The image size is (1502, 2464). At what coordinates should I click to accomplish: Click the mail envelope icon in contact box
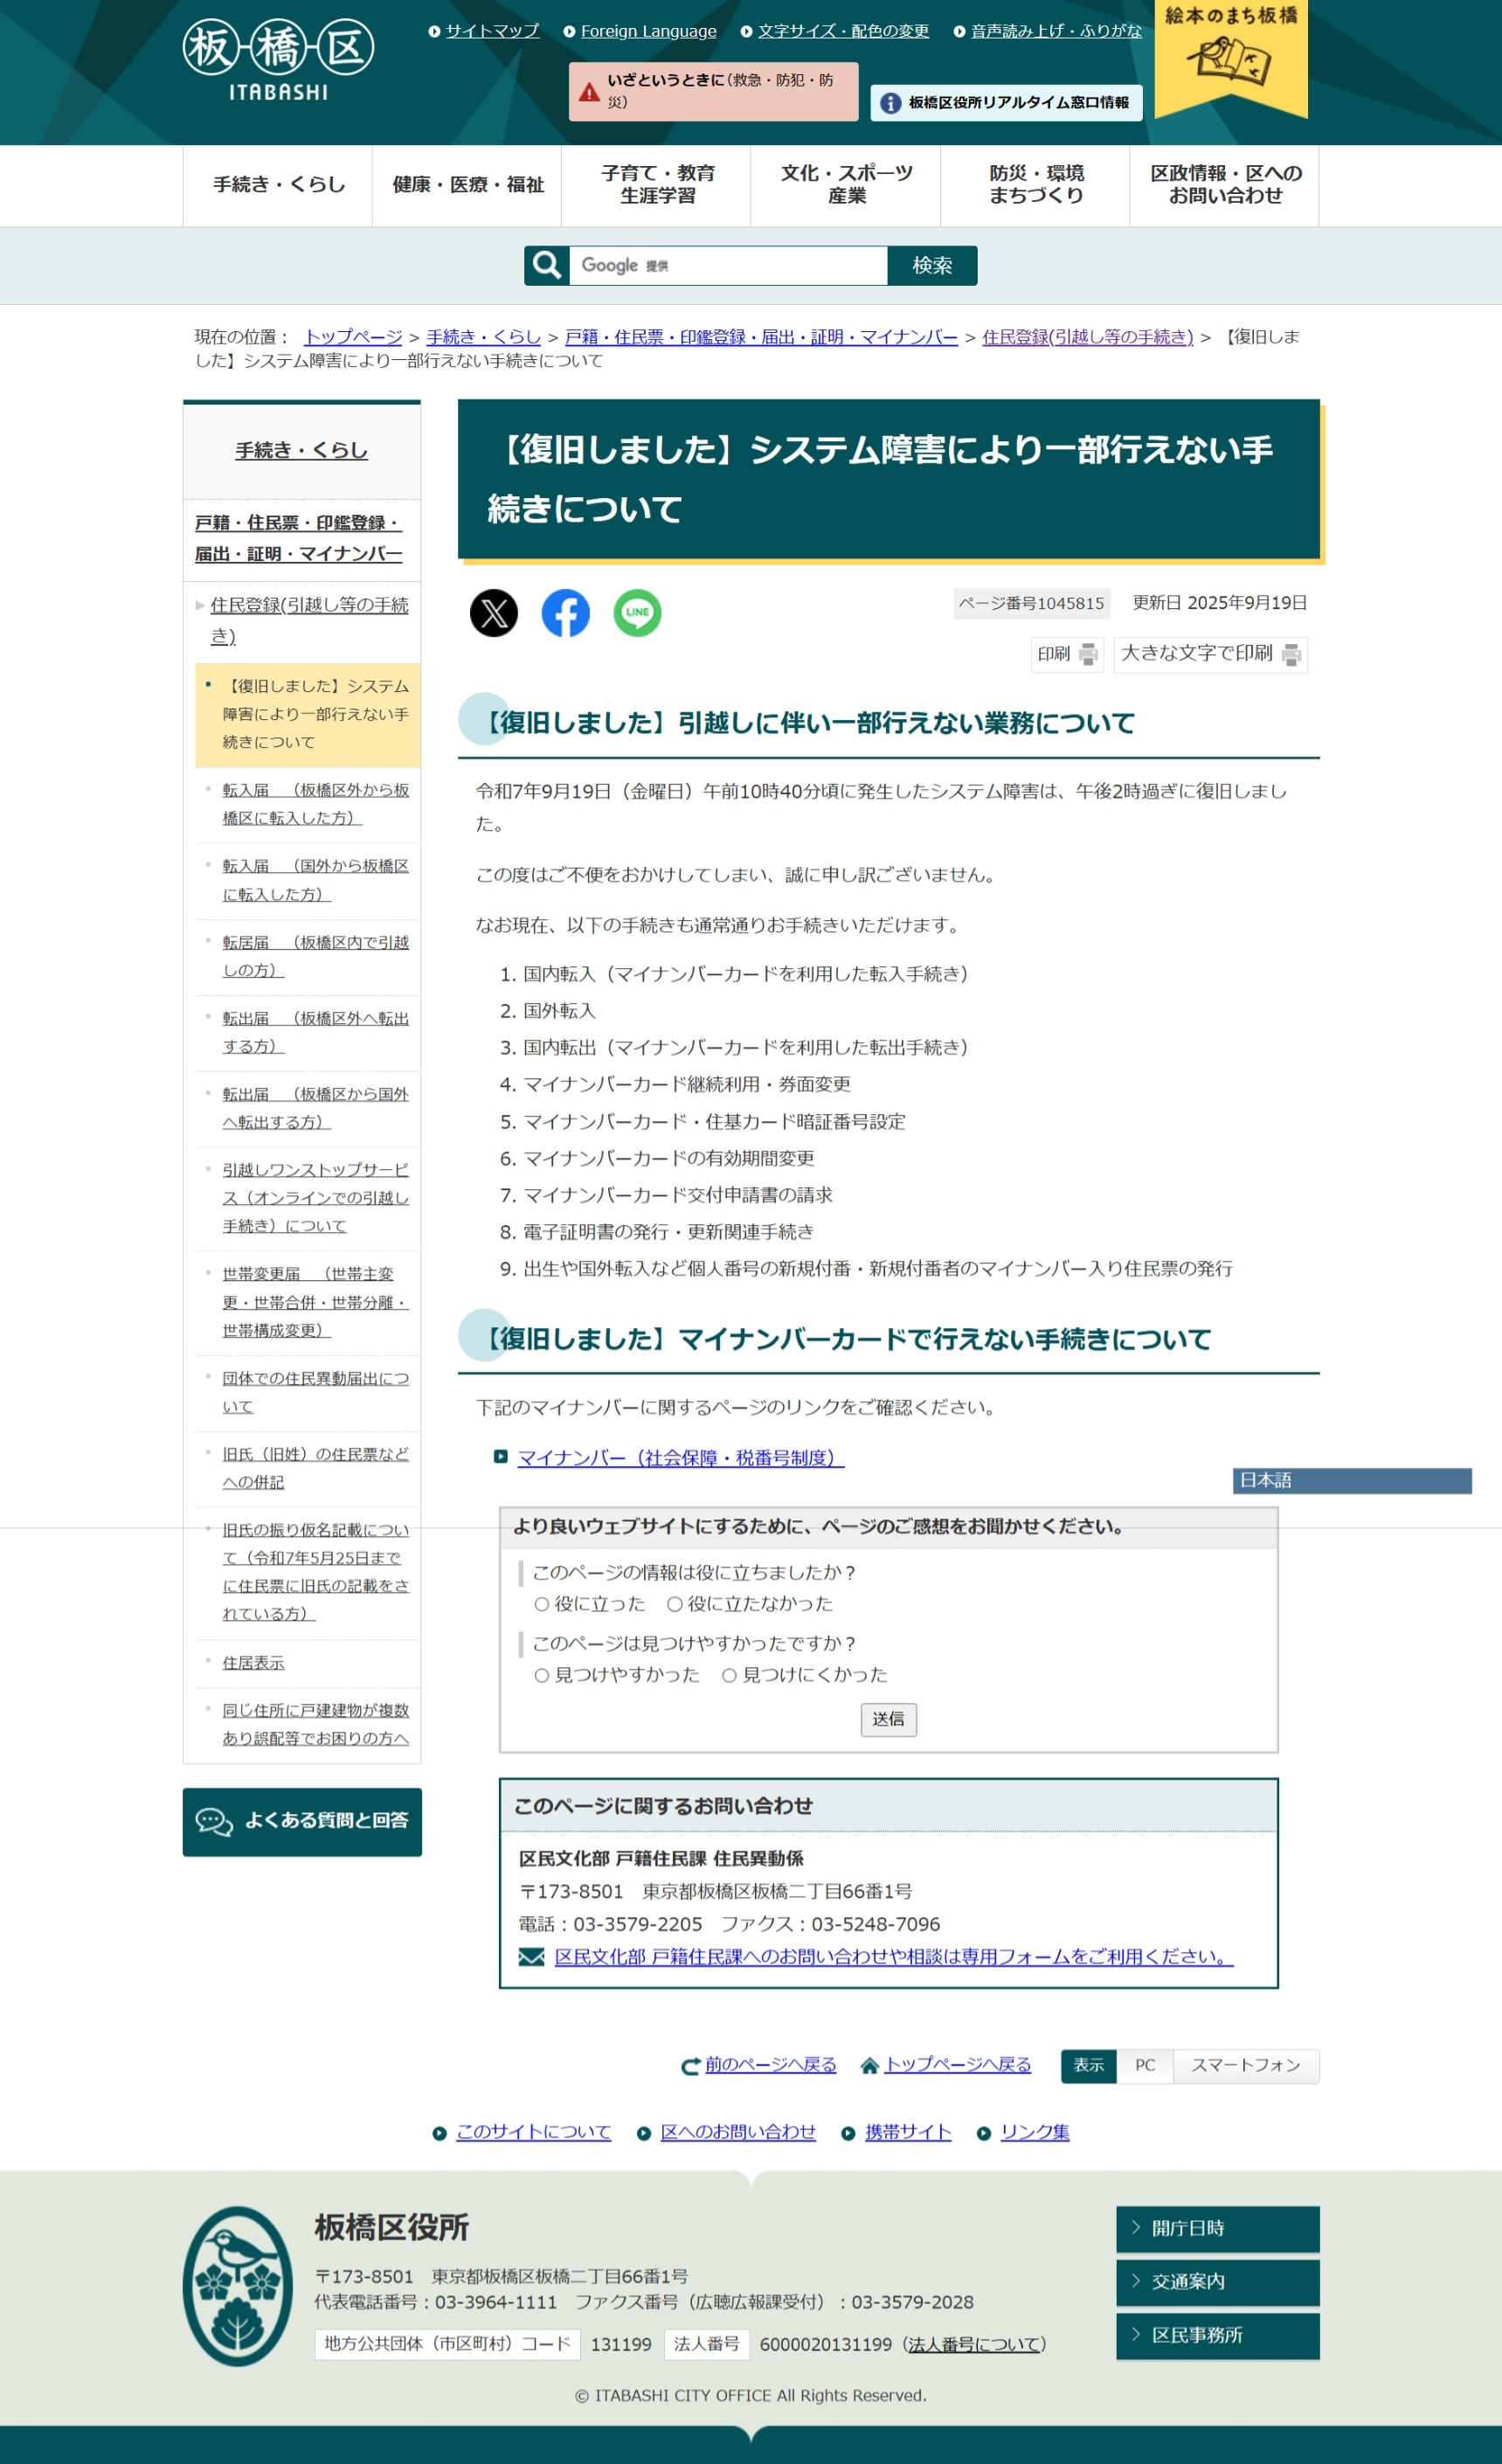531,1957
